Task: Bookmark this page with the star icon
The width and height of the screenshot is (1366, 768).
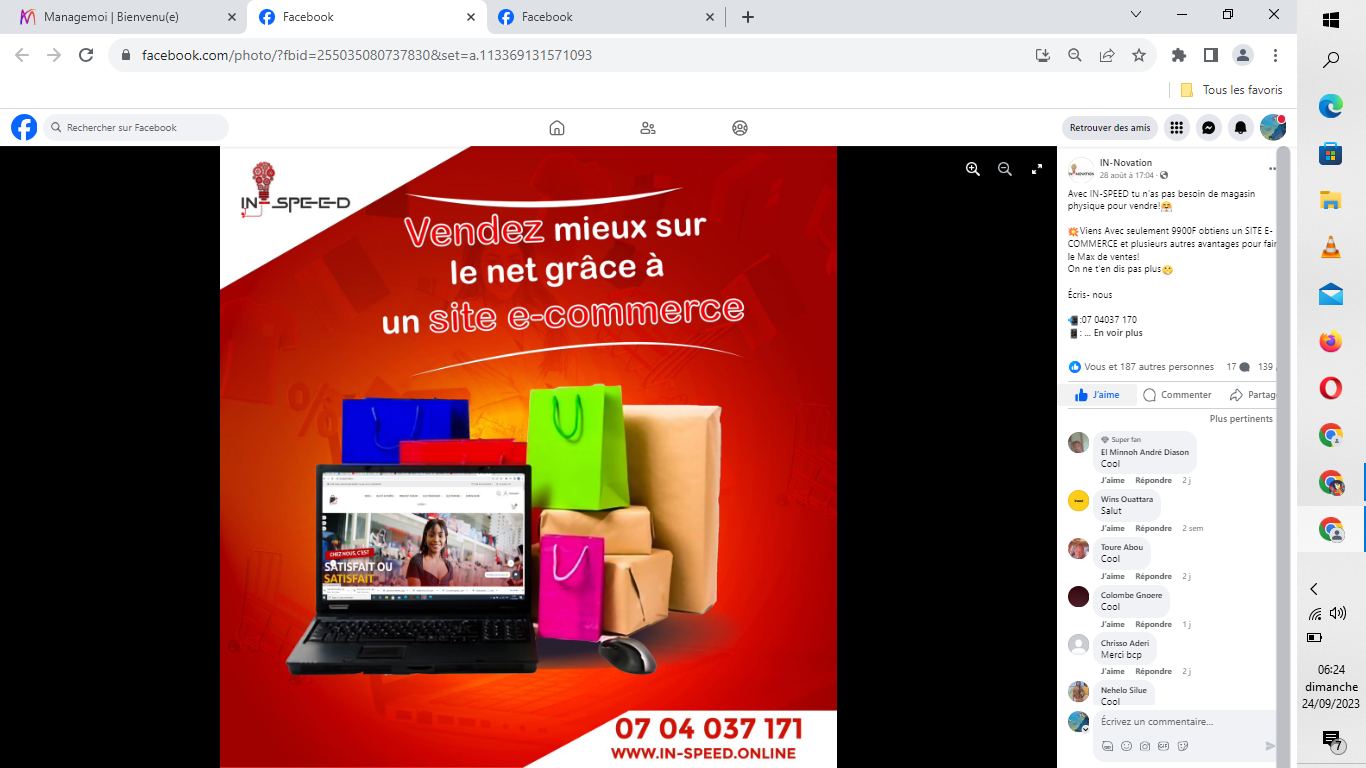Action: tap(1139, 56)
